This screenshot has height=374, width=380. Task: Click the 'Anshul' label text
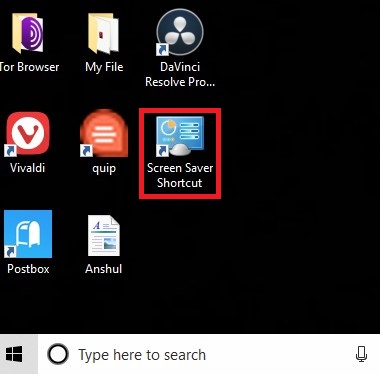coord(104,269)
